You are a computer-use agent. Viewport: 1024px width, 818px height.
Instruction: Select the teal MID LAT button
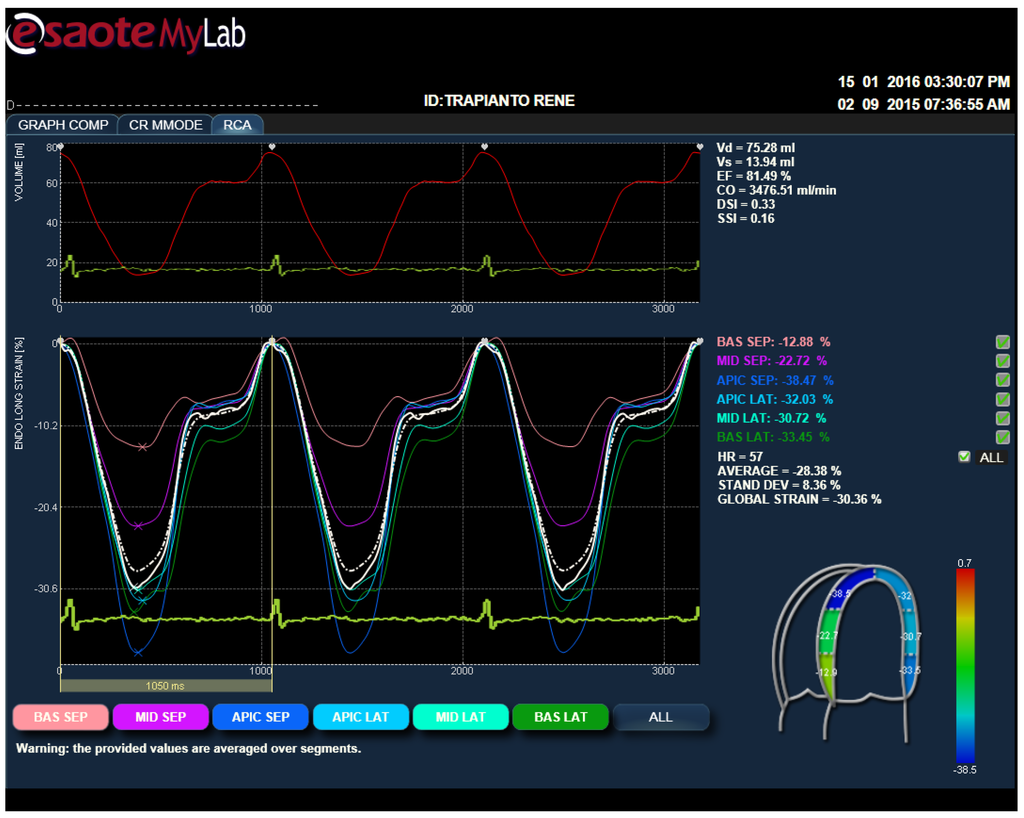(460, 717)
